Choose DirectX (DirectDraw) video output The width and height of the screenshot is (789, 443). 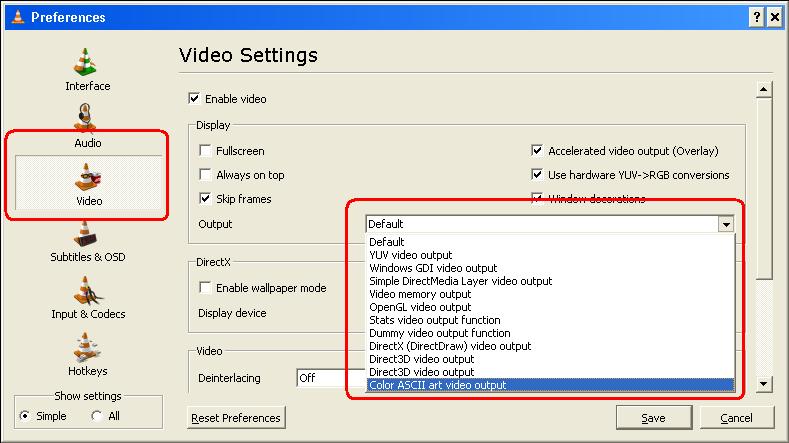click(550, 346)
